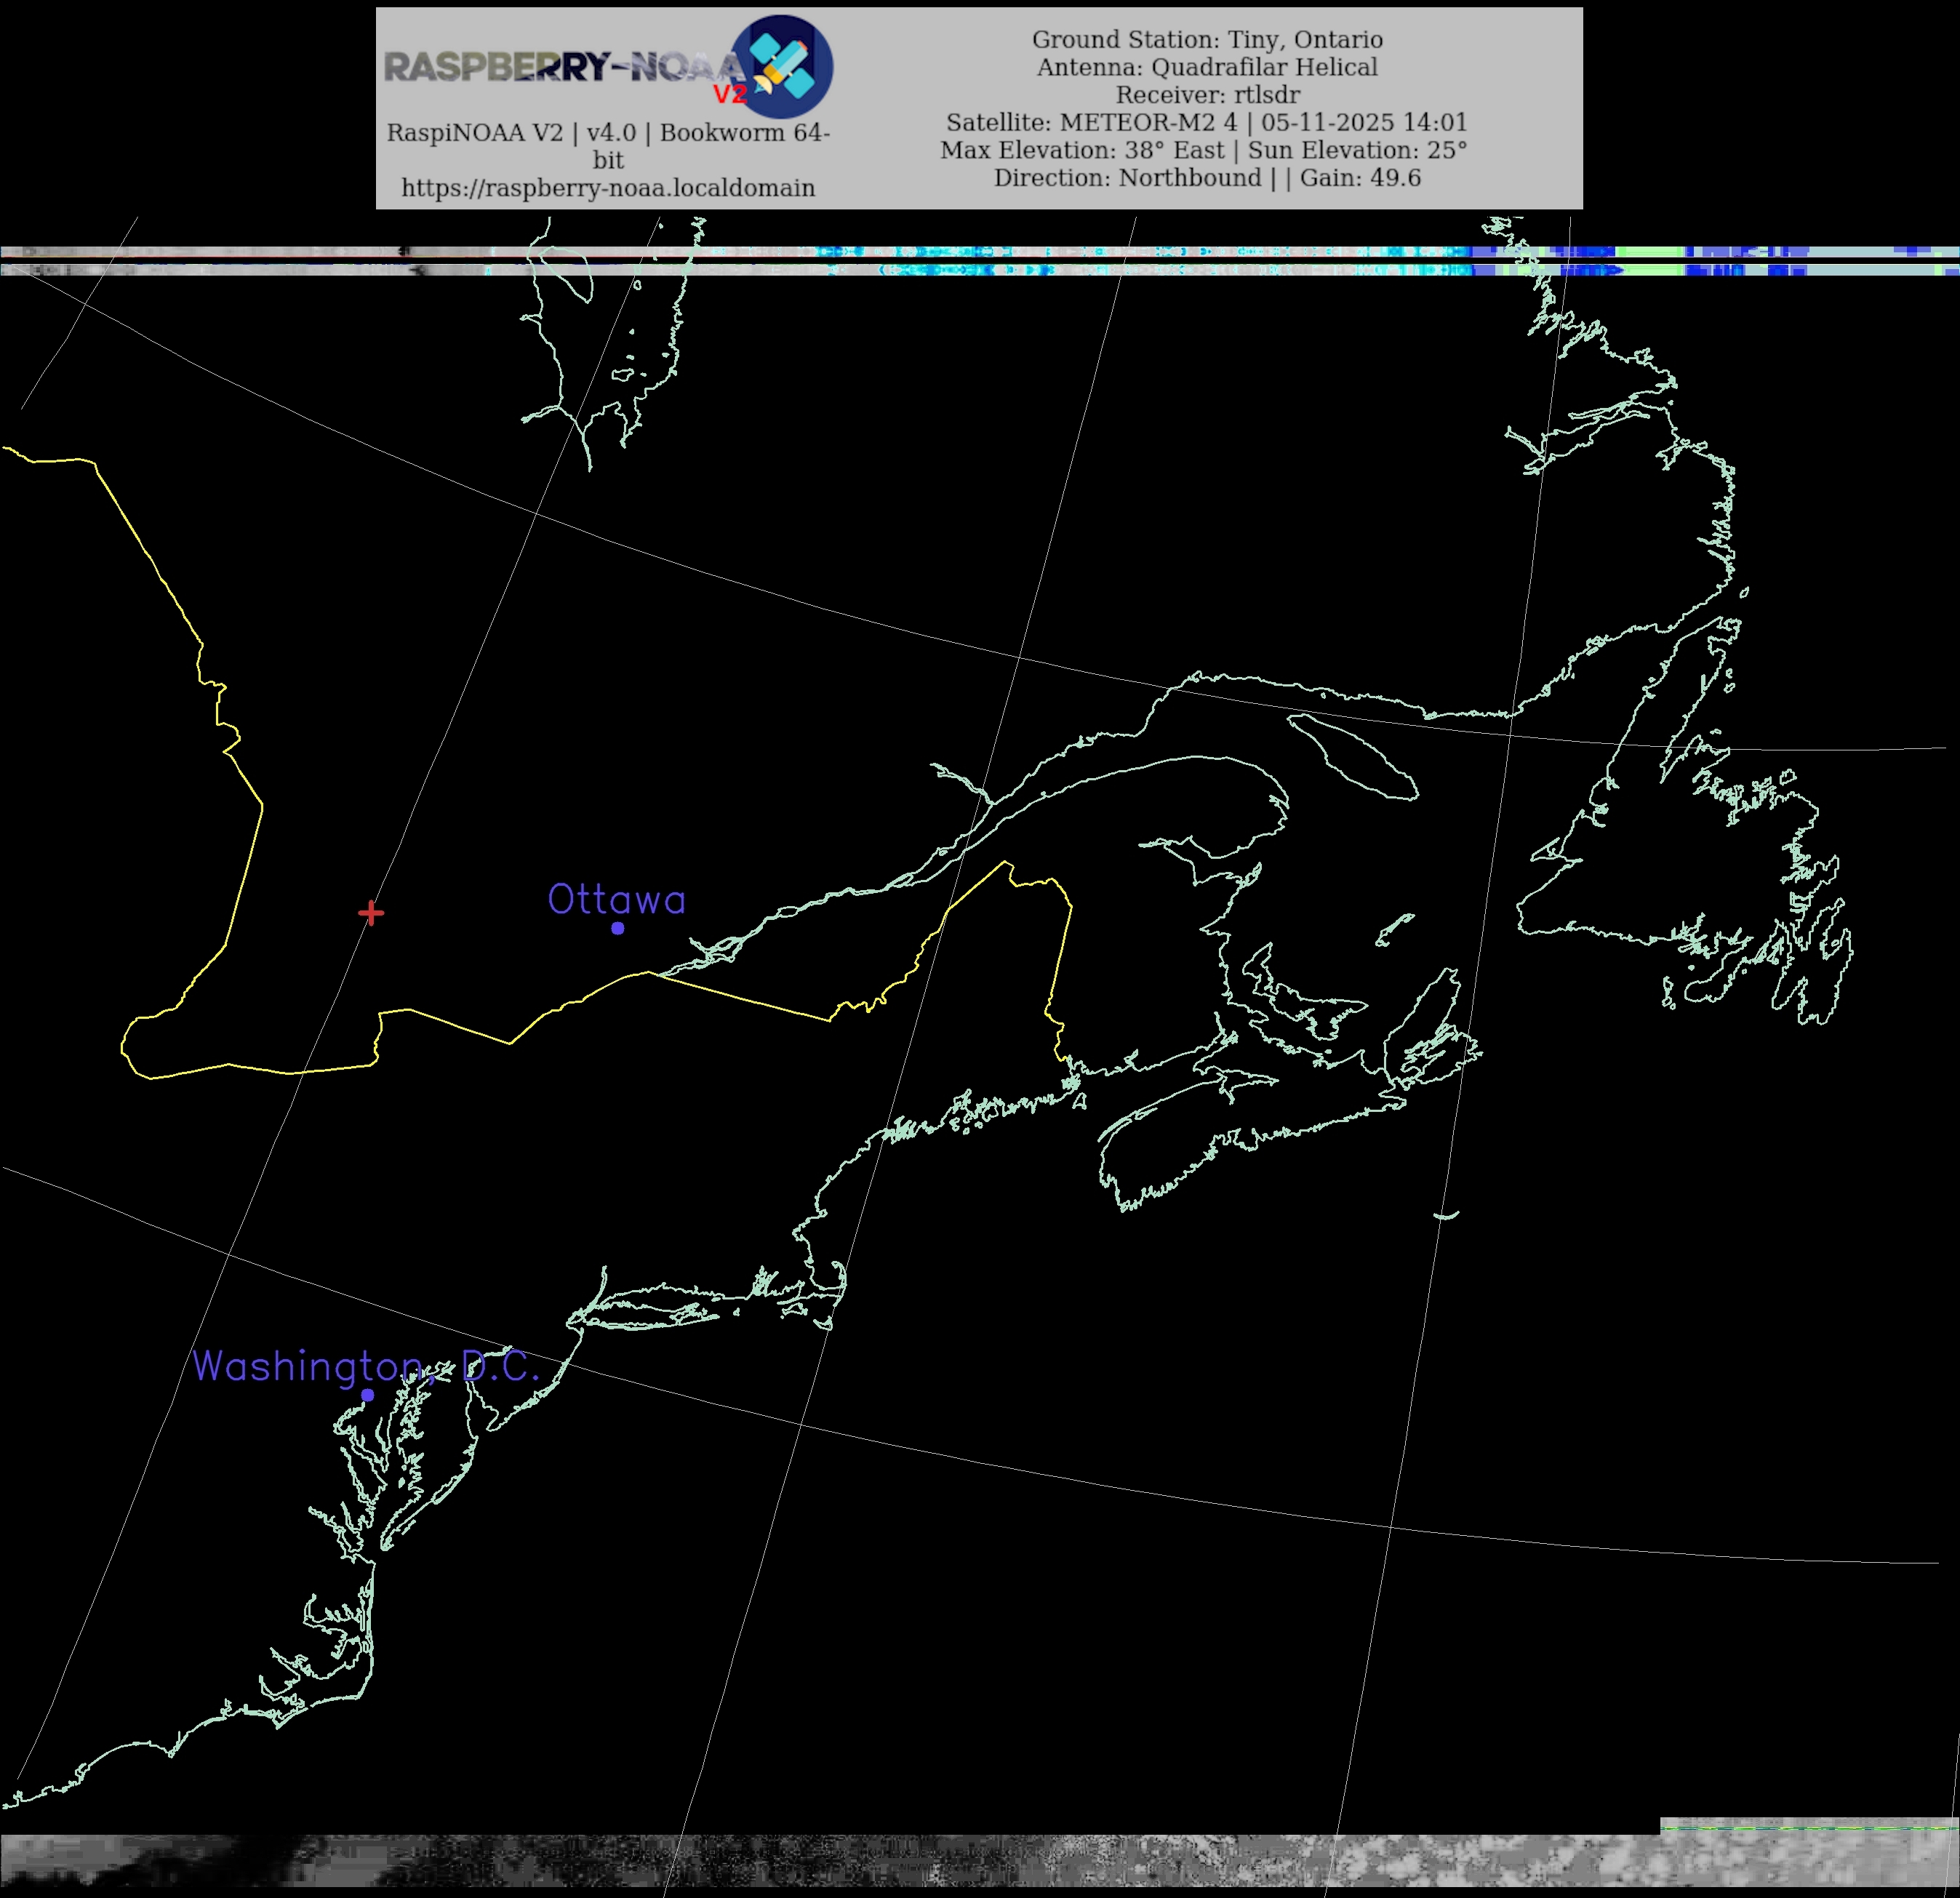
Task: Click the red V2 badge on logo
Action: coord(730,94)
